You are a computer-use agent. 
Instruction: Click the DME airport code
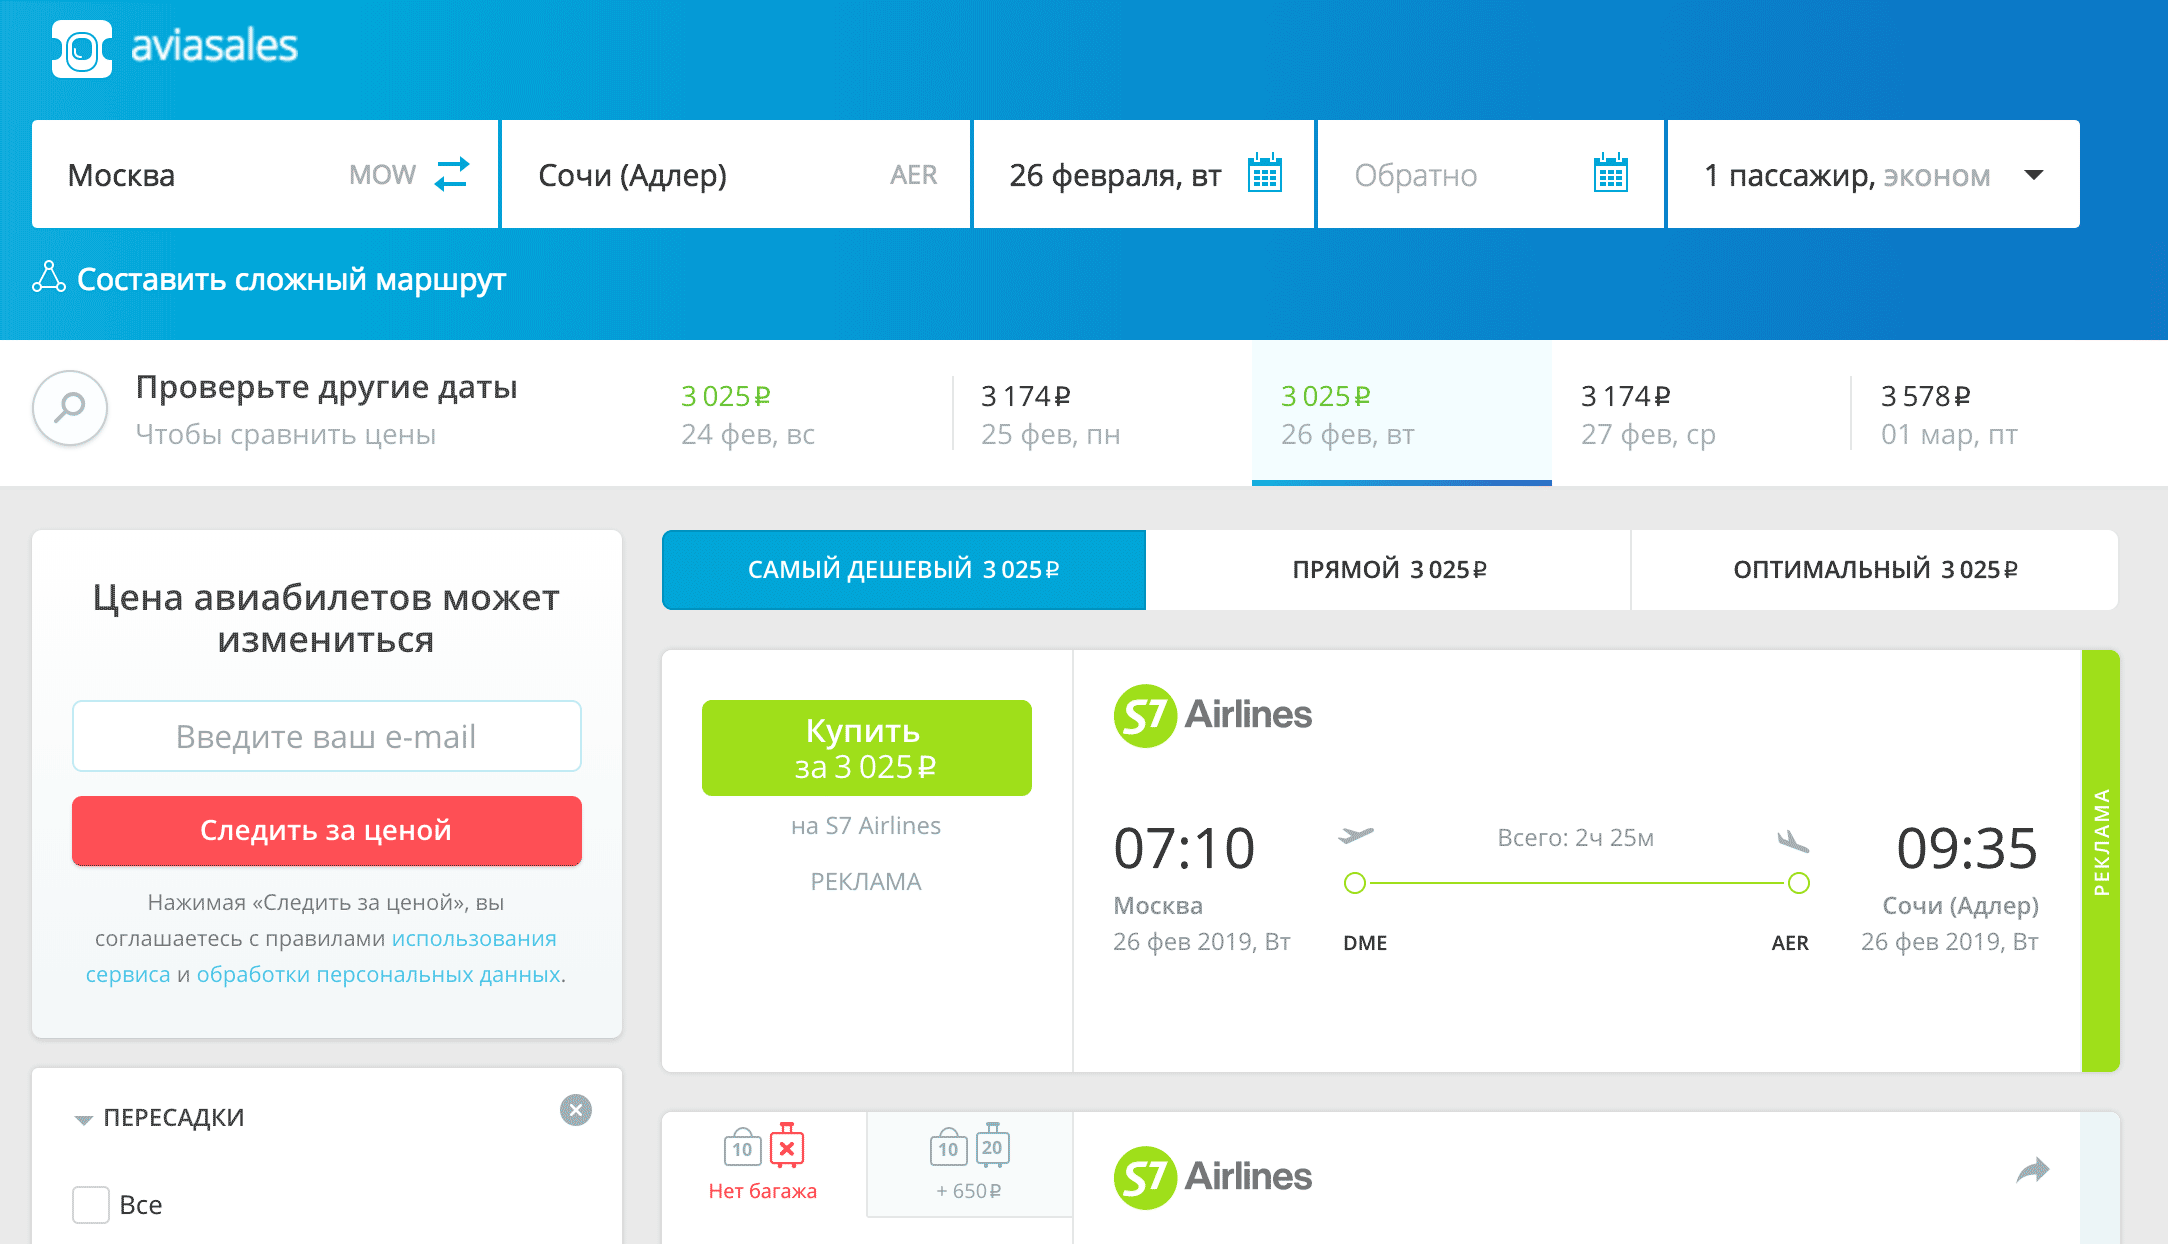(x=1365, y=943)
